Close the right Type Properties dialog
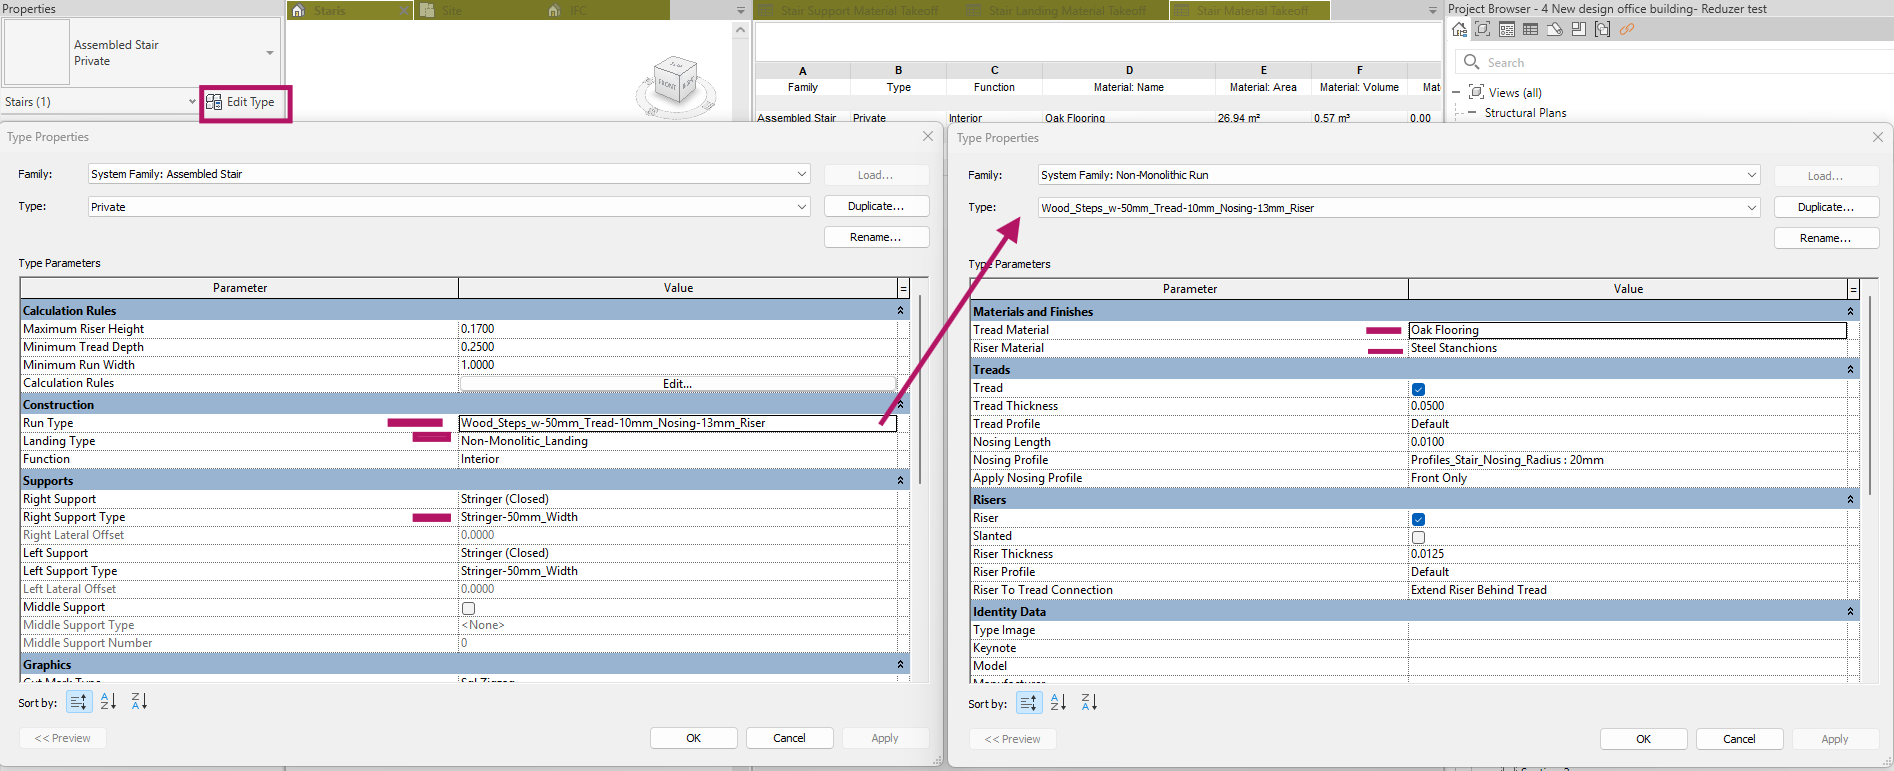Screen dimensions: 1894x771 (x=1878, y=138)
